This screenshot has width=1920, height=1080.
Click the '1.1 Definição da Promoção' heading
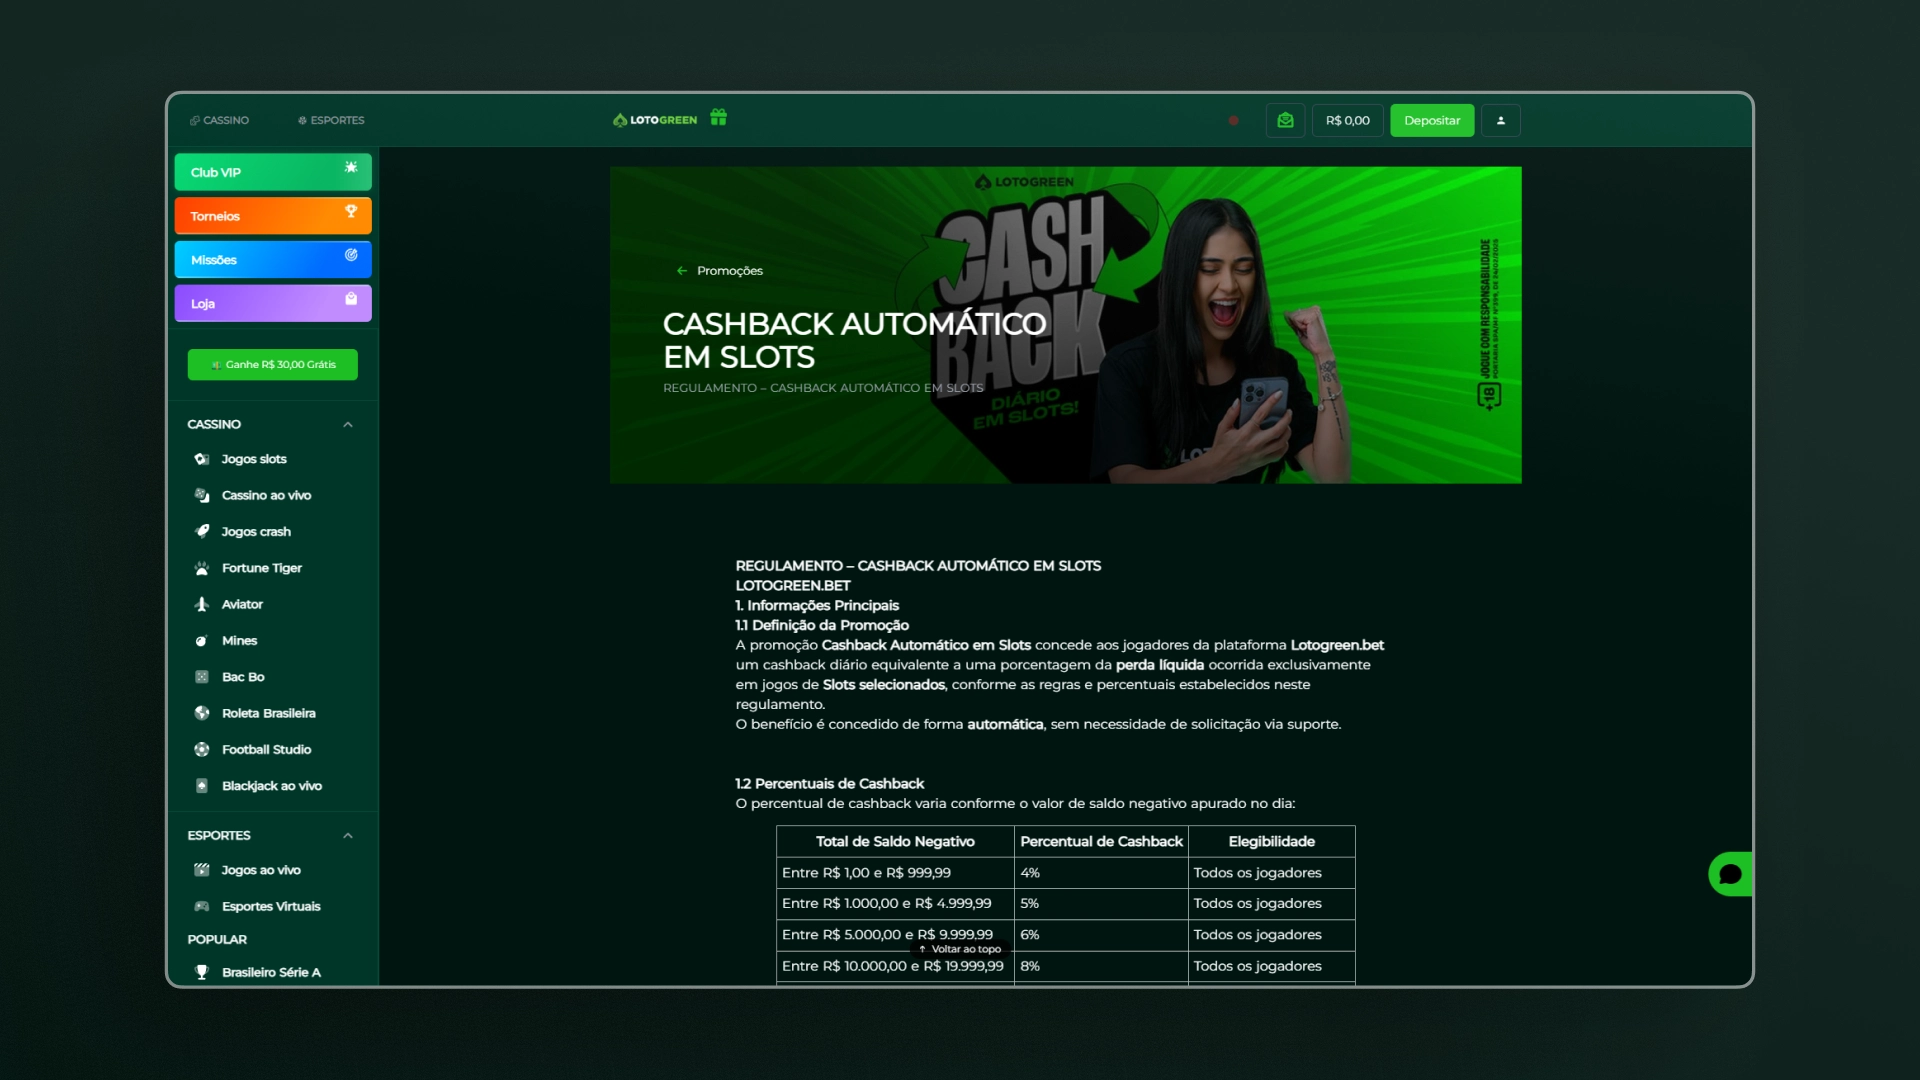coord(822,625)
